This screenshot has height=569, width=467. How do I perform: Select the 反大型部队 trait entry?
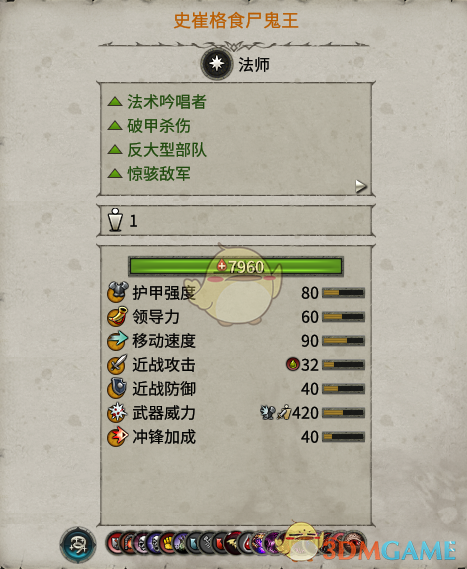(157, 150)
